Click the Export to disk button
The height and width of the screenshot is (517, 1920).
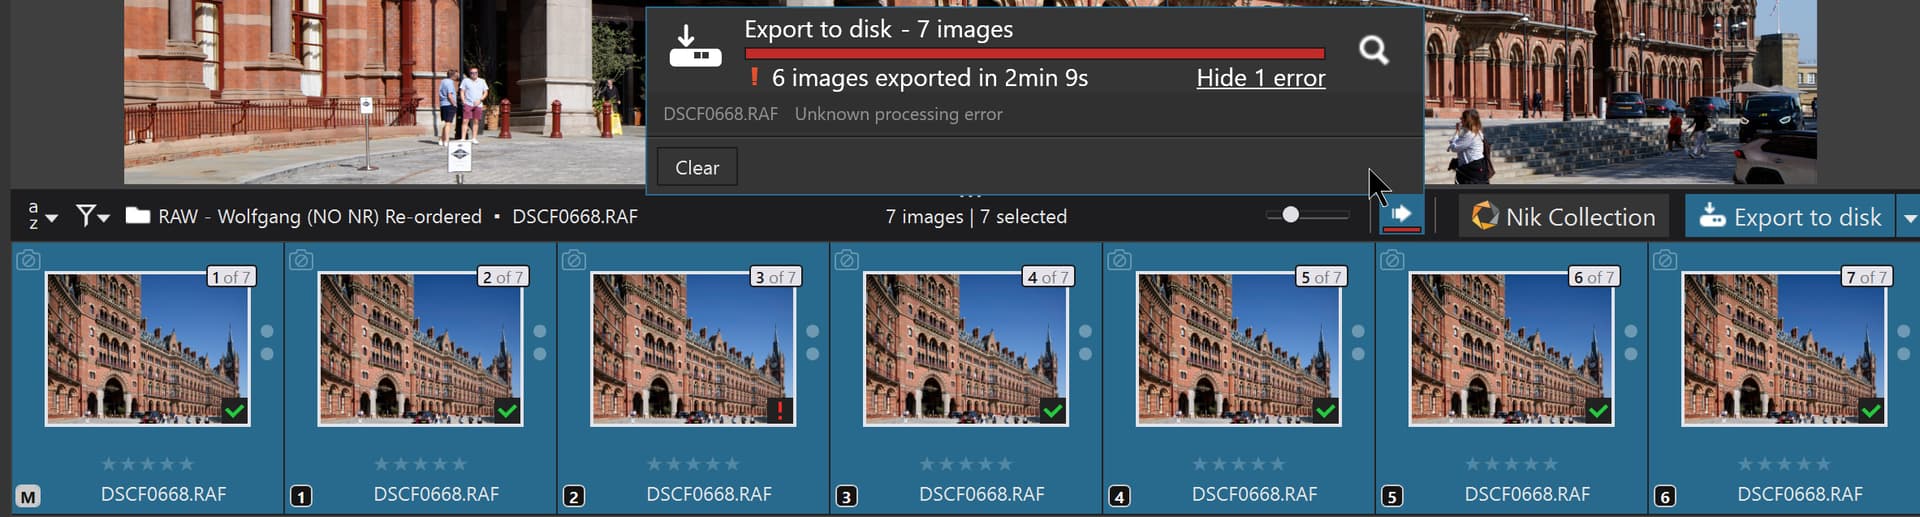pos(1790,217)
